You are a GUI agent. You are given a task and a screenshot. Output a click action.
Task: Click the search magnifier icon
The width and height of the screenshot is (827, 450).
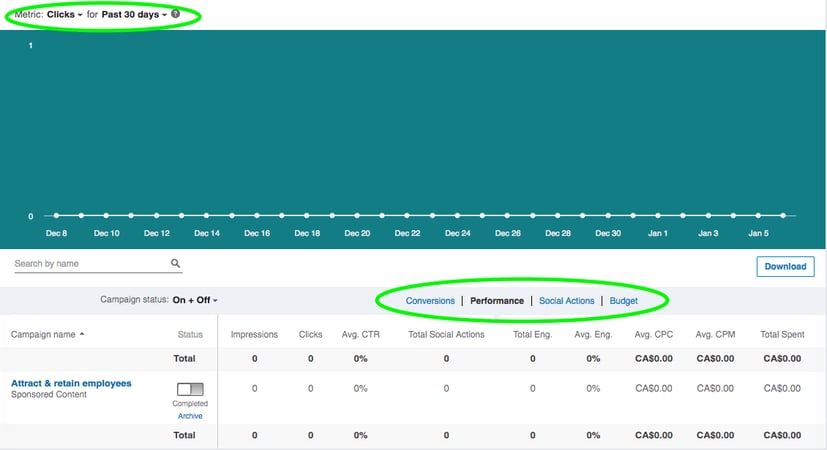coord(176,263)
